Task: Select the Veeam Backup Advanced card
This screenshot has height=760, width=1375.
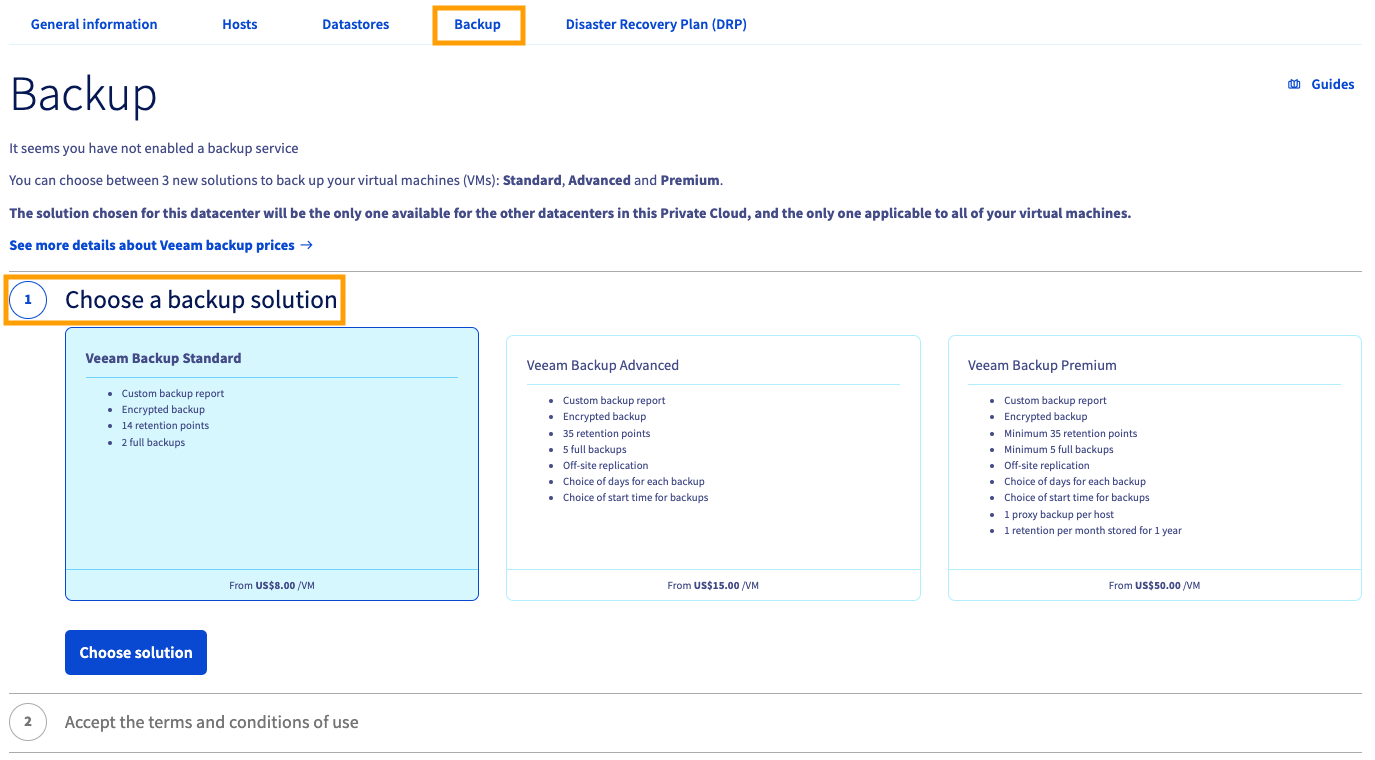Action: click(x=713, y=468)
